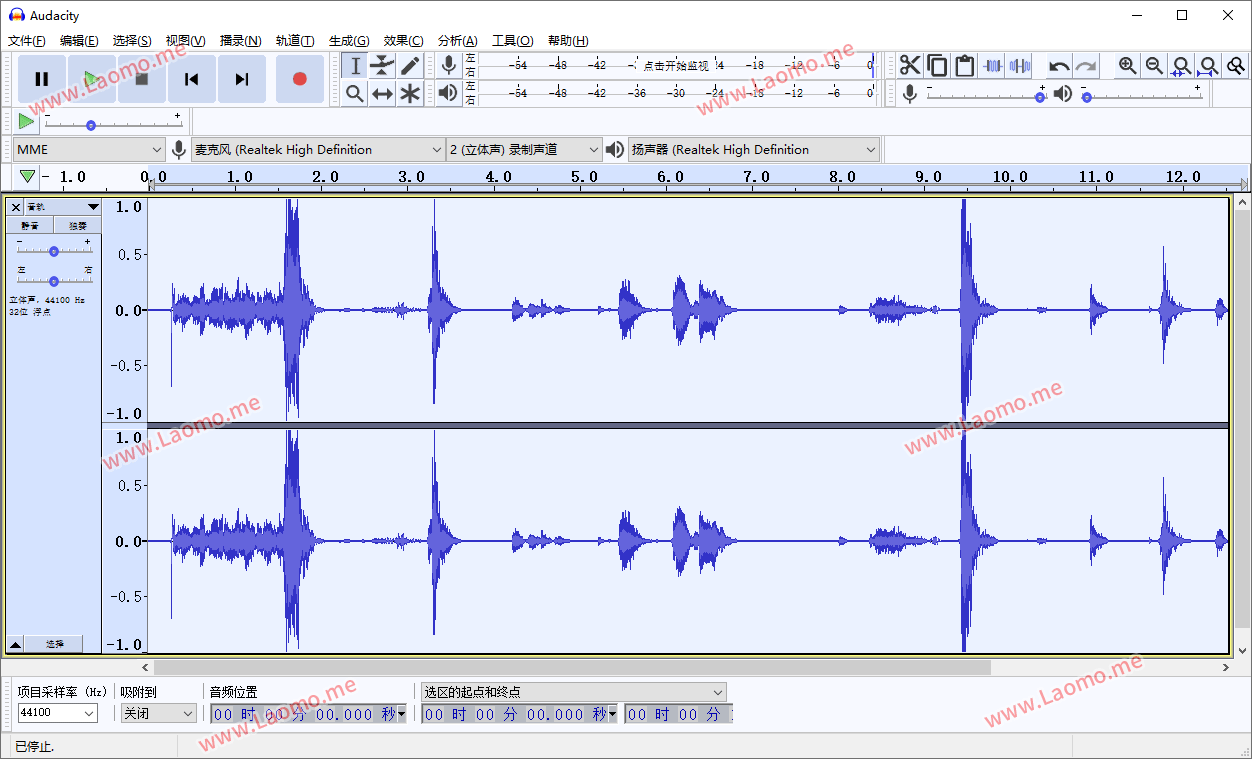
Task: Click the Fit Project to Width icon
Action: [x=1209, y=66]
